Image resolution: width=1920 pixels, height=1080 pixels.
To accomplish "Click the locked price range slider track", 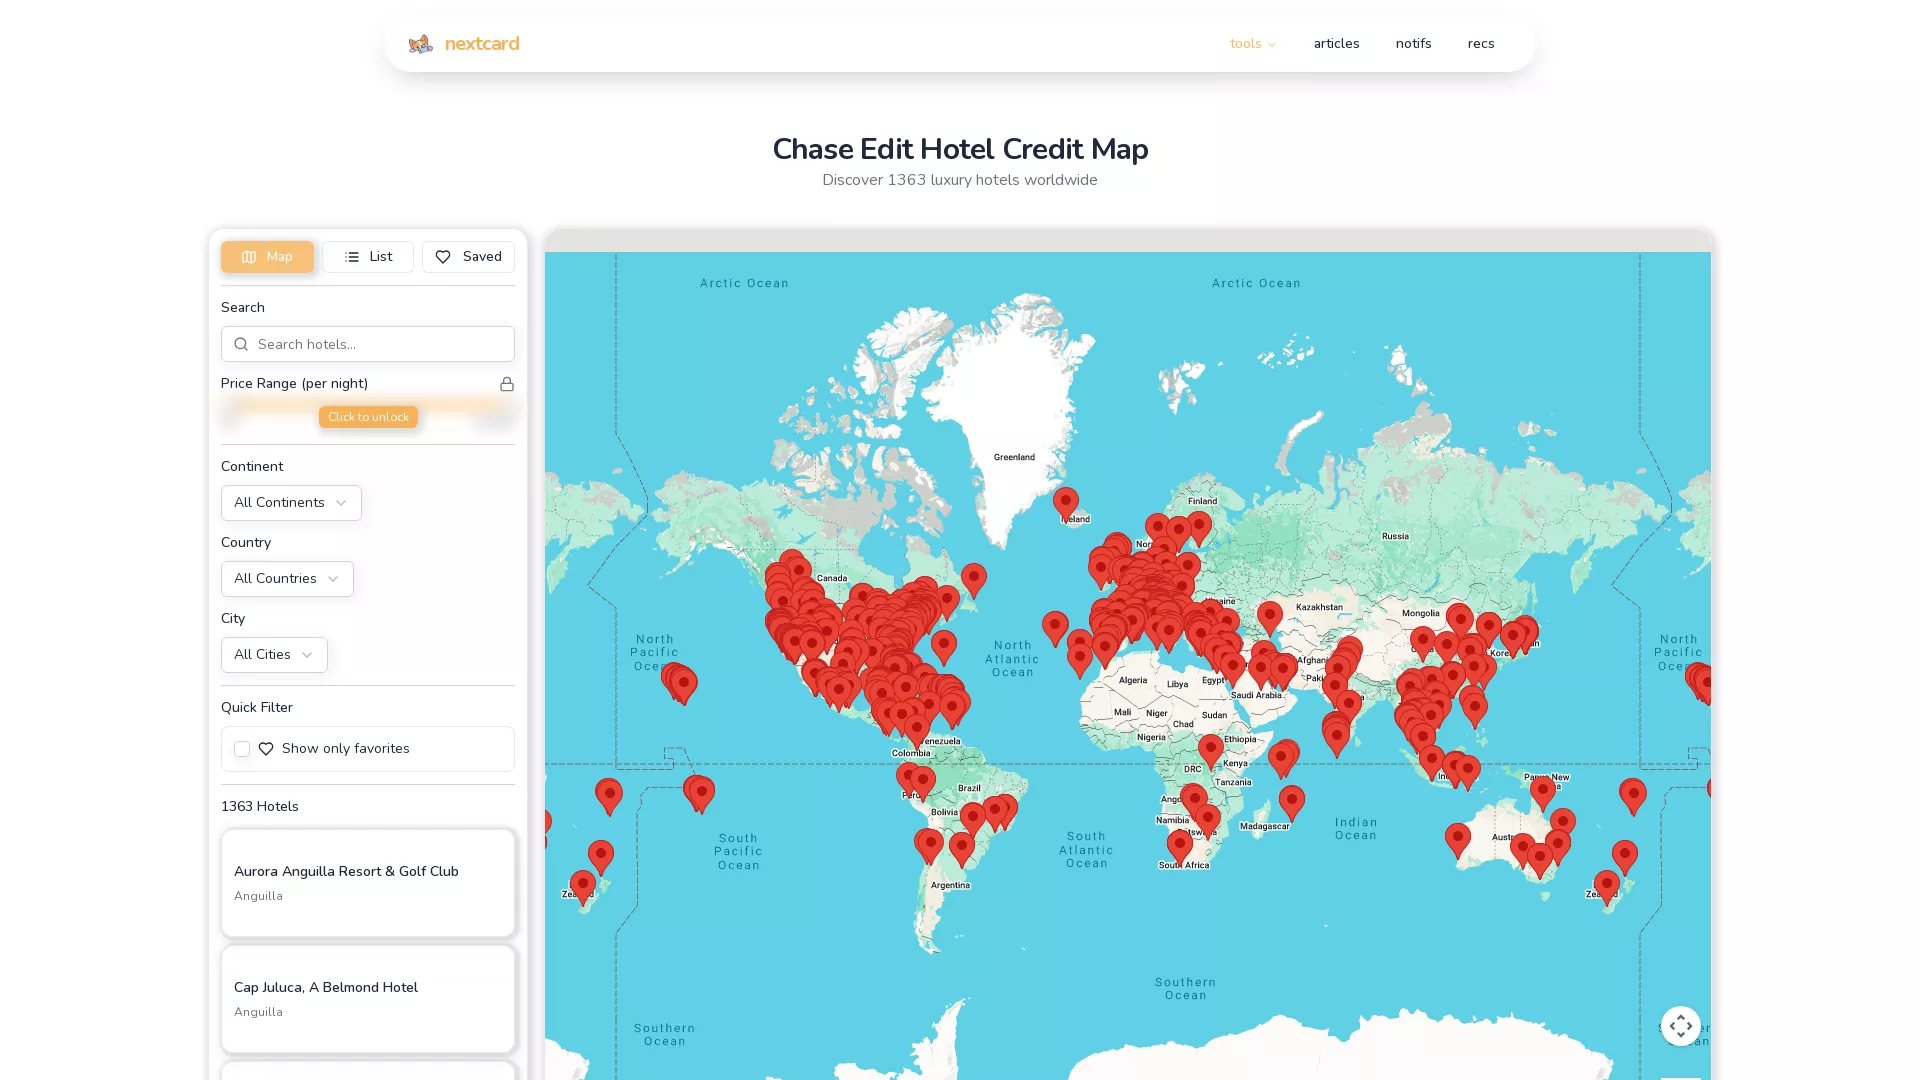I will pyautogui.click(x=368, y=407).
